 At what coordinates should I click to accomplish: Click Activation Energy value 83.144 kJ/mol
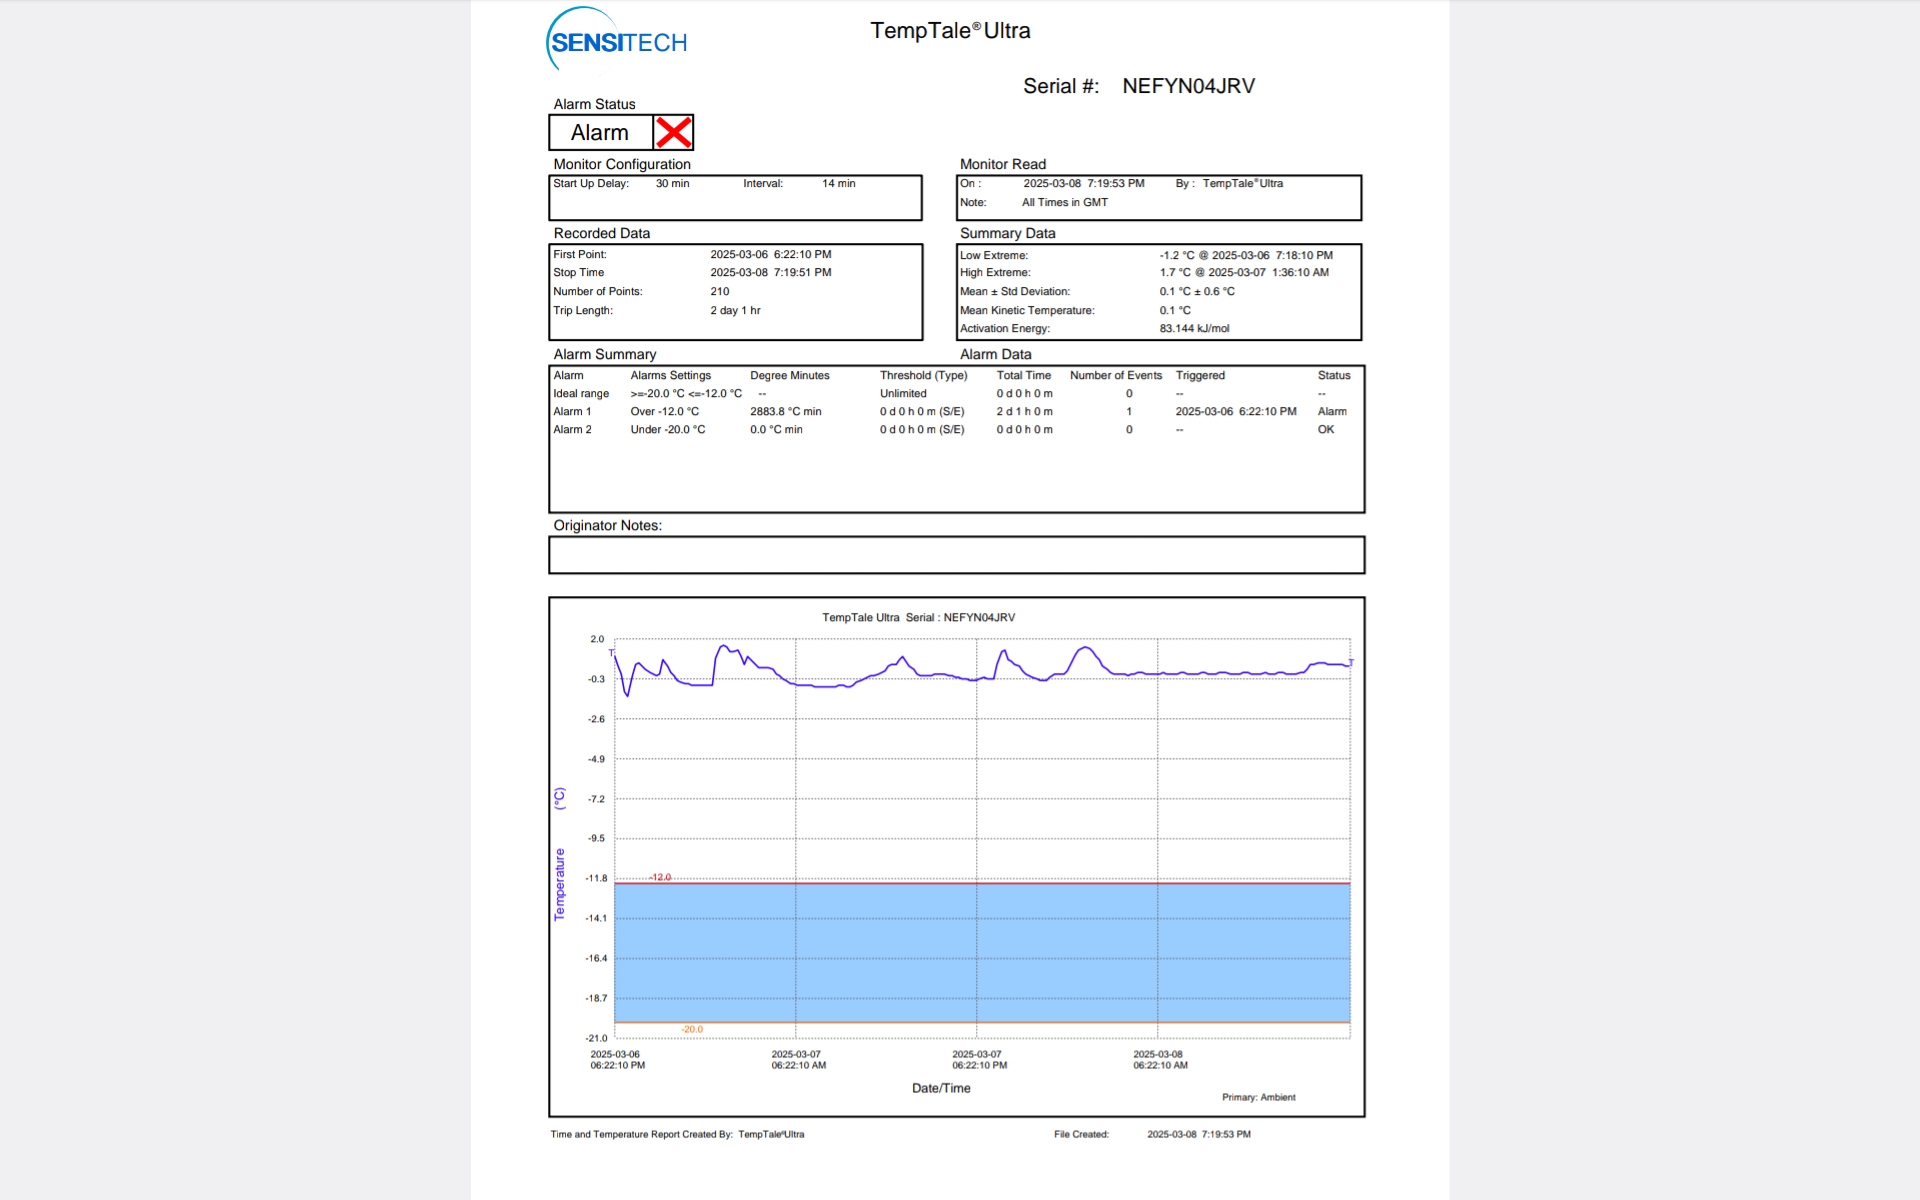(1194, 329)
